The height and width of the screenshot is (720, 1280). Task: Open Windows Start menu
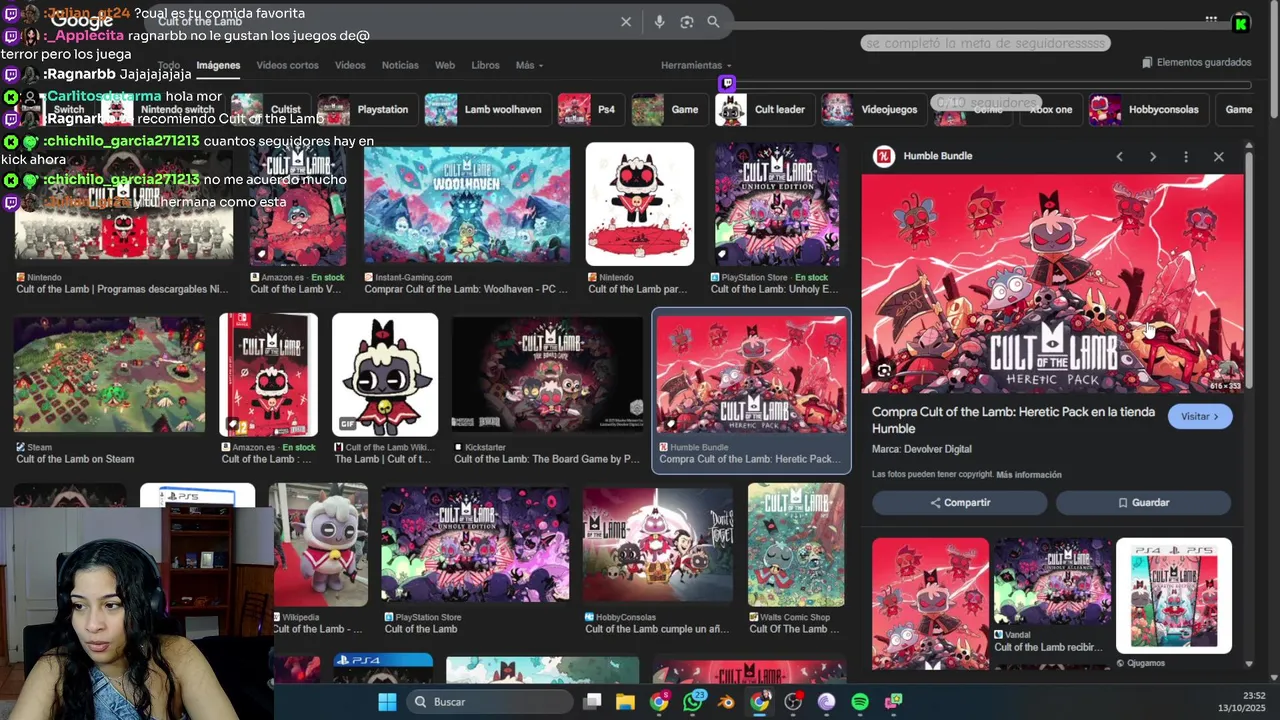tap(387, 702)
